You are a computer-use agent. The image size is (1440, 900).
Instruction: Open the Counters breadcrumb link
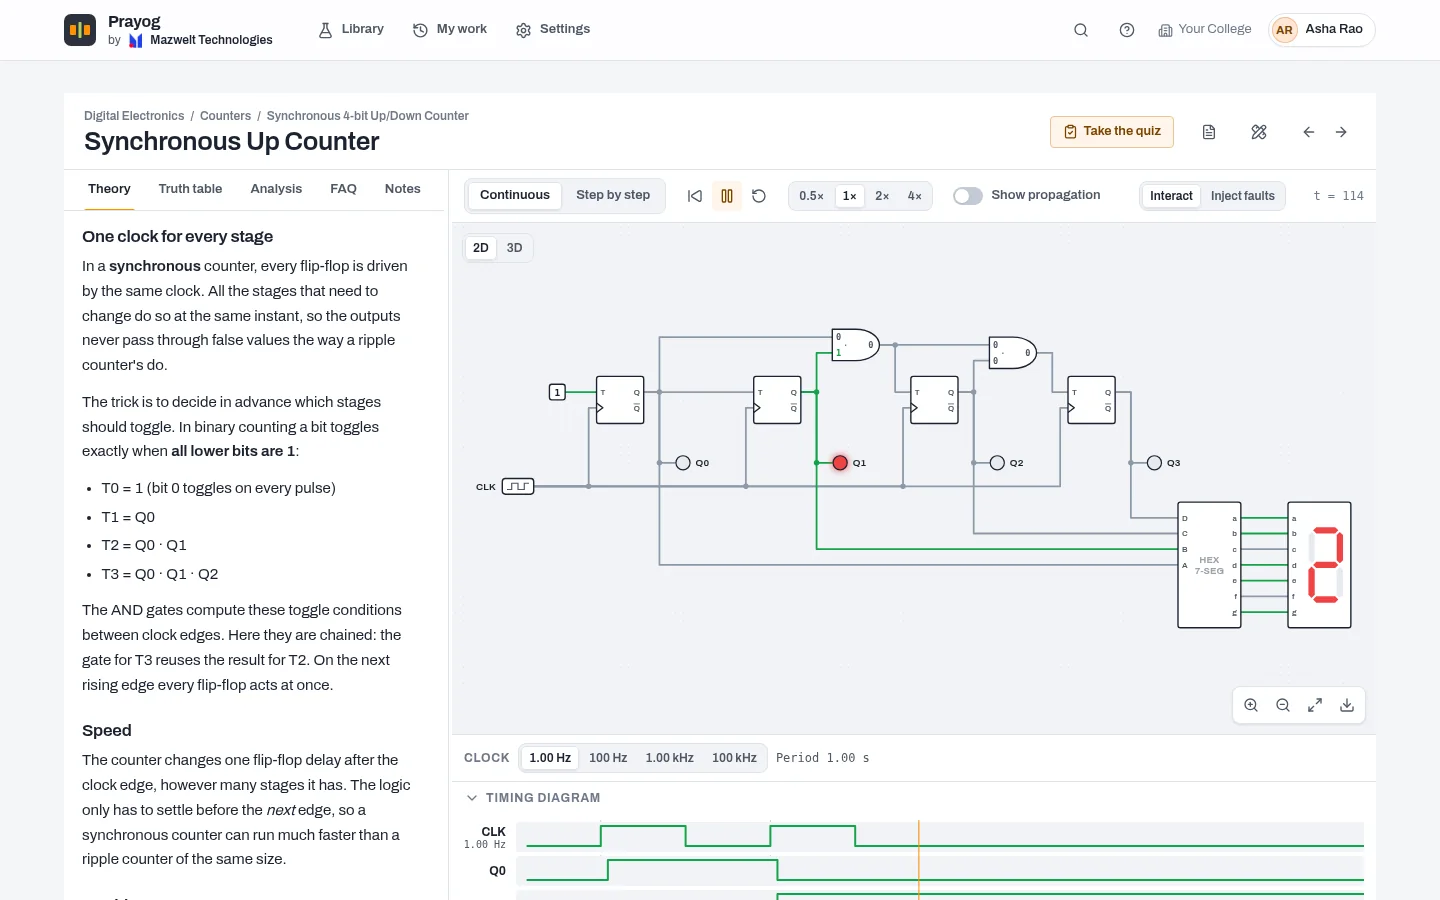[x=225, y=116]
